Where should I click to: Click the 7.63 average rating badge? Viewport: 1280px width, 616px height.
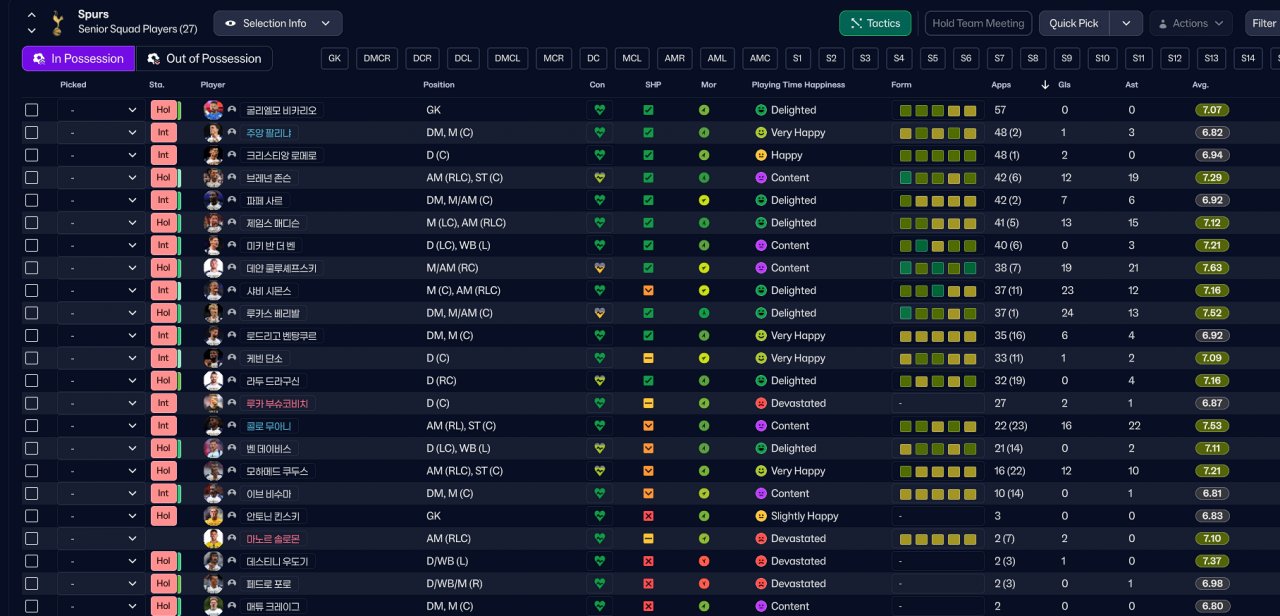[1210, 268]
